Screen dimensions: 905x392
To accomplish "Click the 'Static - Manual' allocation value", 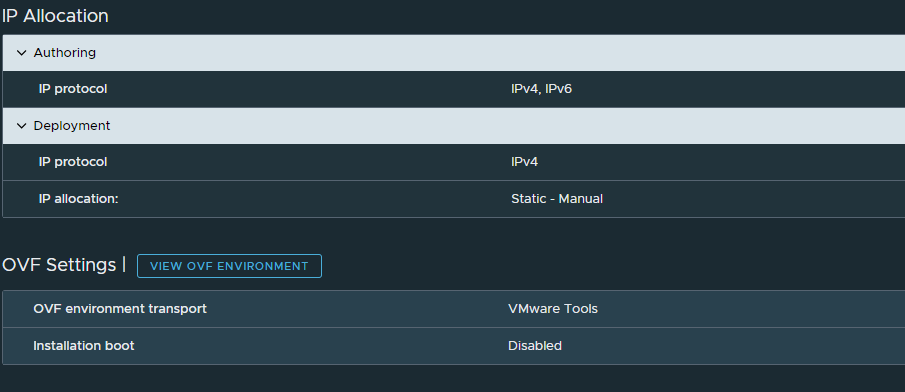I will point(557,199).
